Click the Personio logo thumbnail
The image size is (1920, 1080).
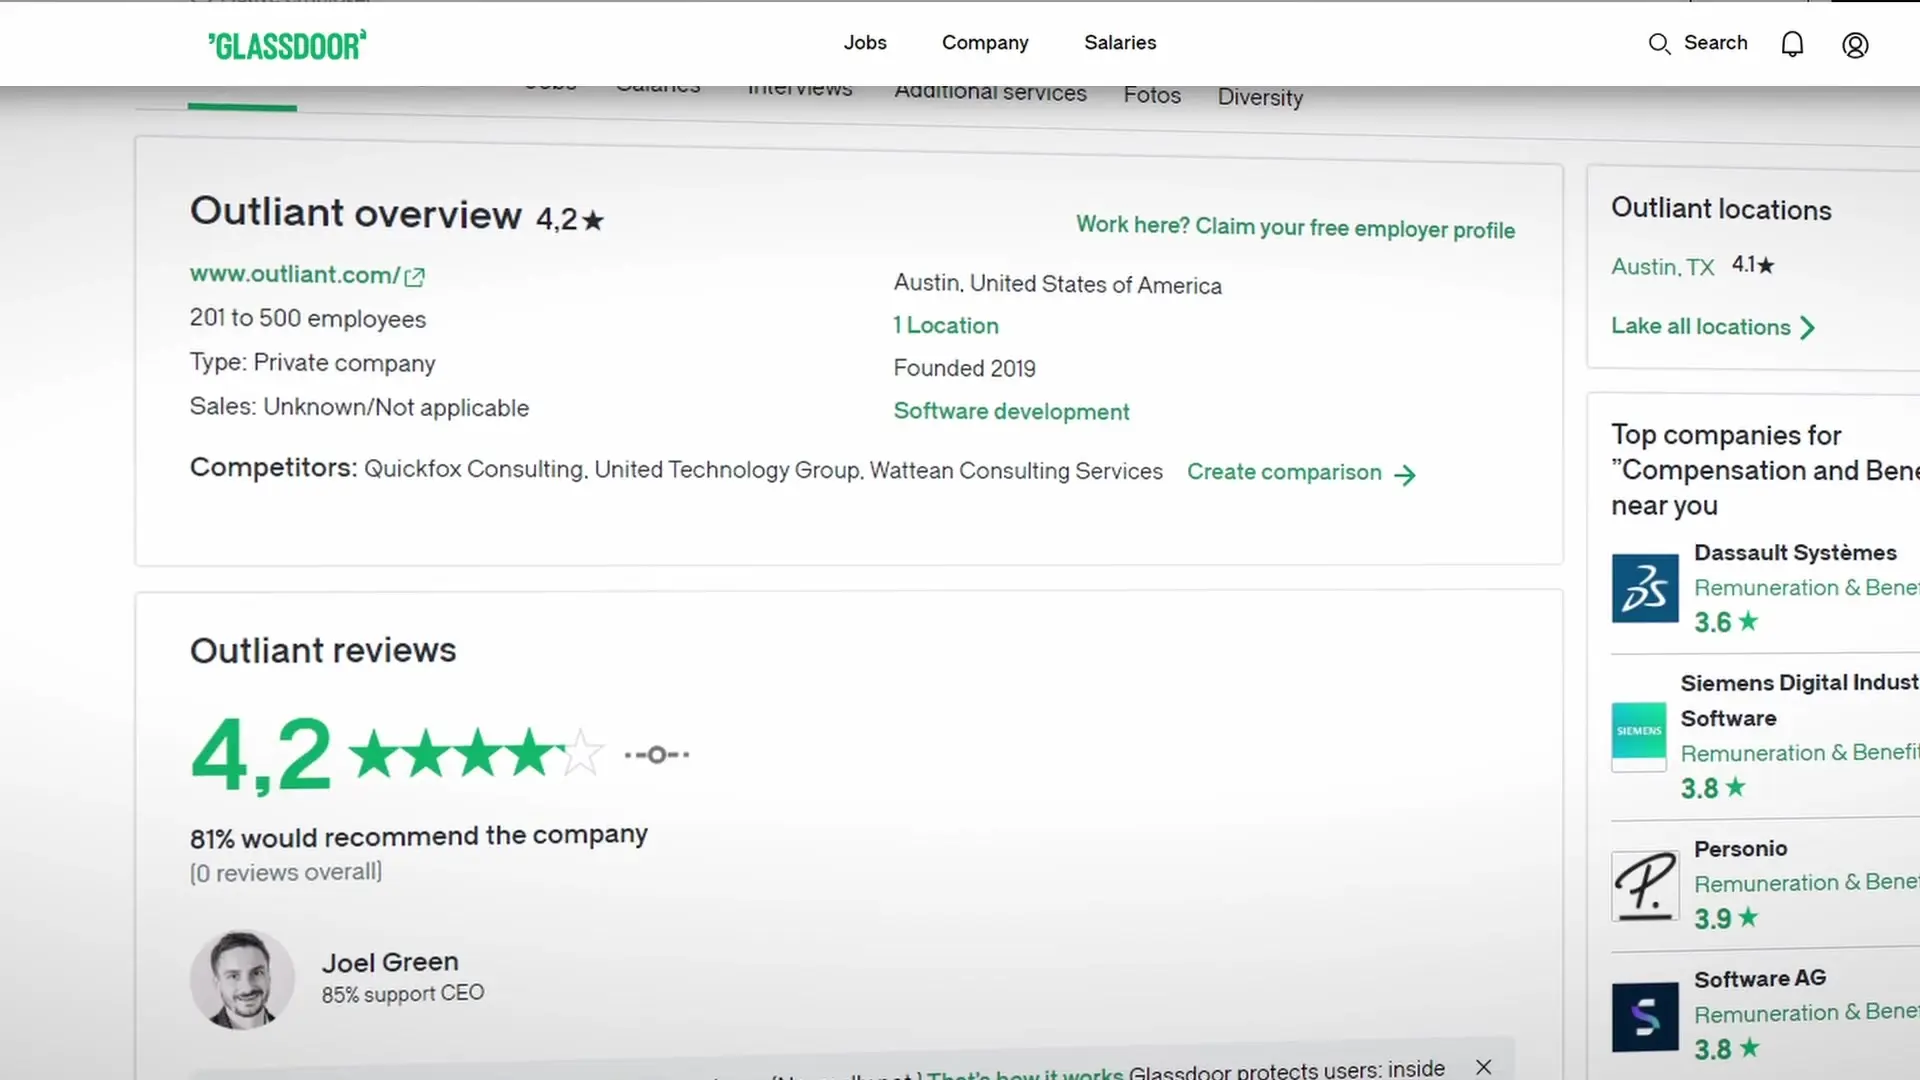[1645, 886]
